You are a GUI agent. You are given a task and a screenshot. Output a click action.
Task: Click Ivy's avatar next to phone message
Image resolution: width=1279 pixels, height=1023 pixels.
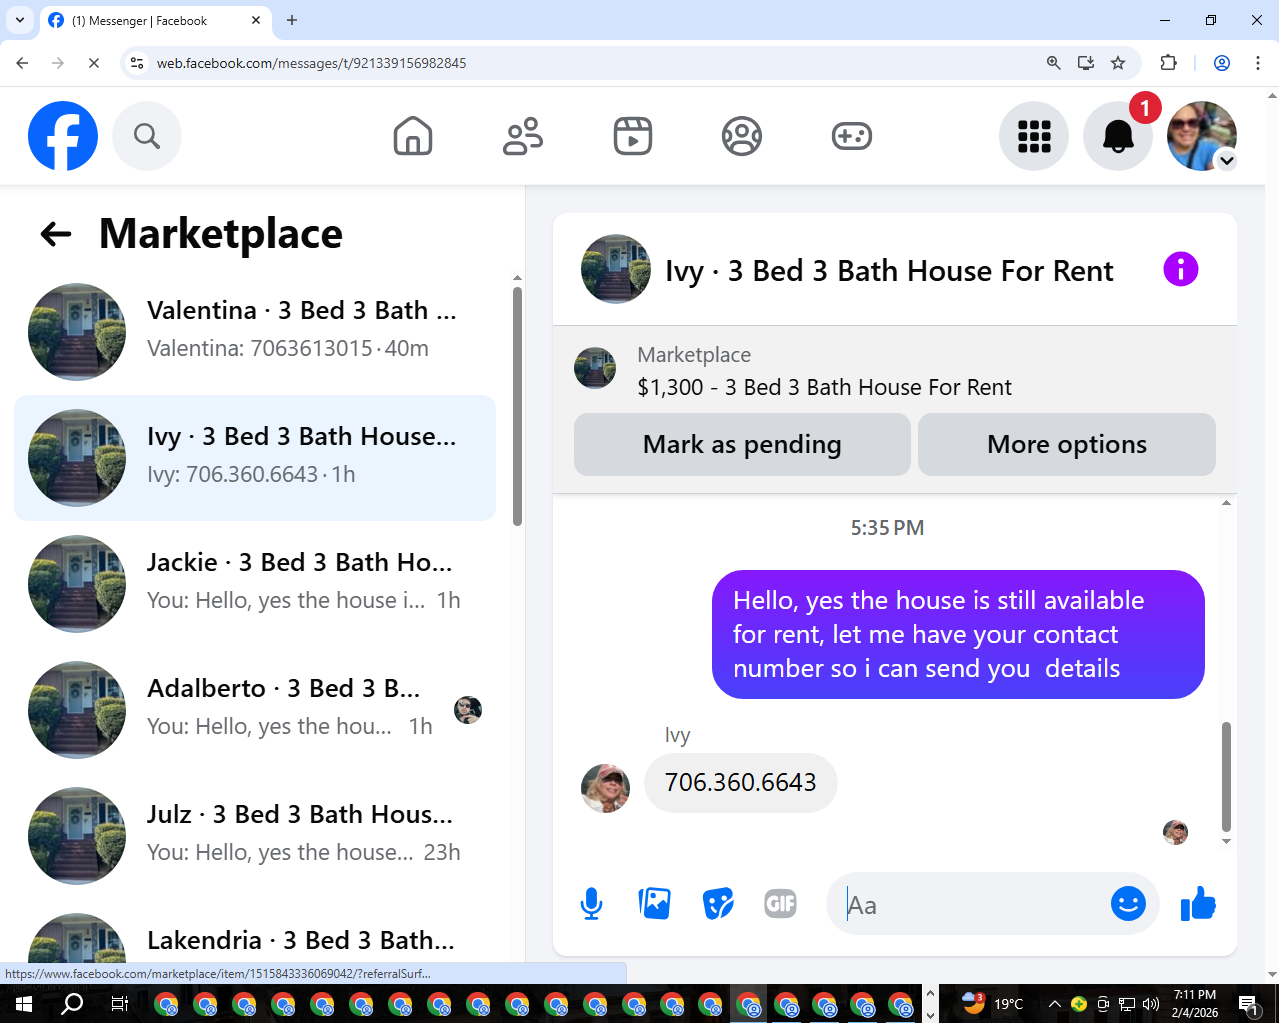[606, 788]
